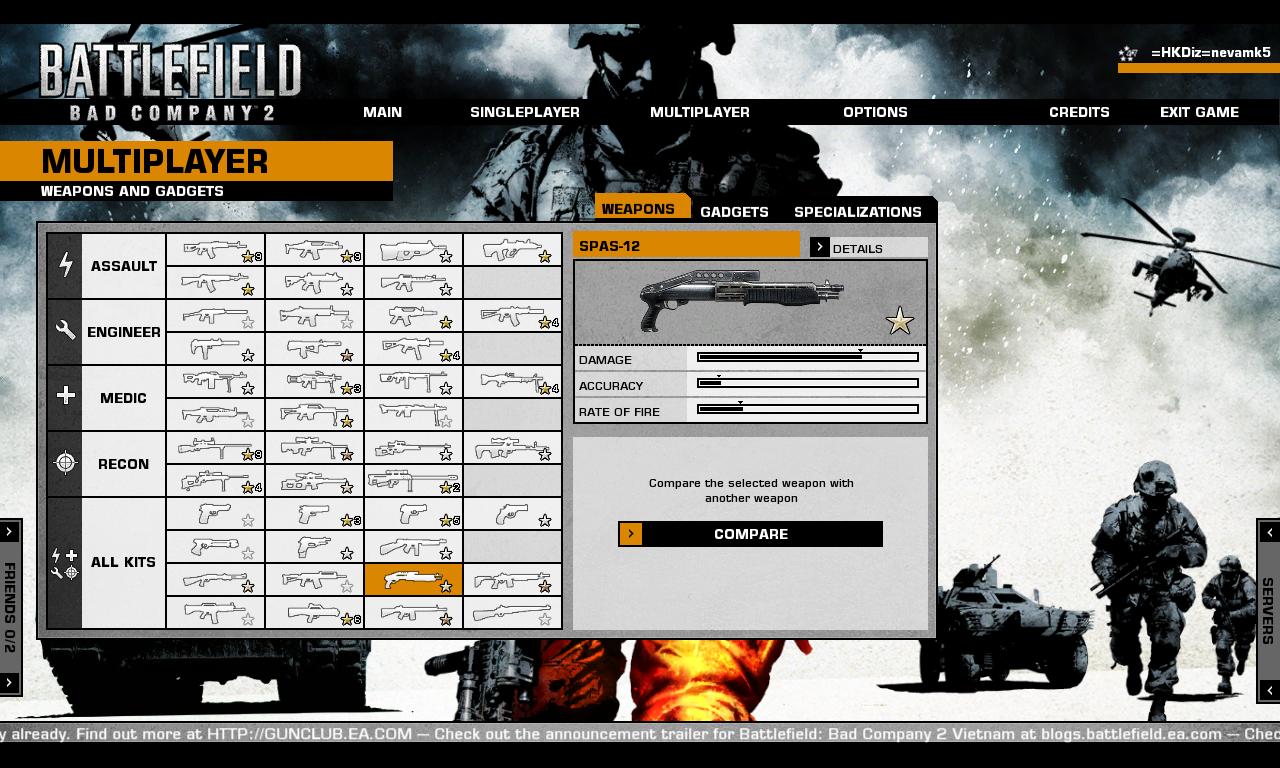Screen dimensions: 1280x768
Task: Select the AEK-971 rifle in the Assault row
Action: click(x=215, y=250)
